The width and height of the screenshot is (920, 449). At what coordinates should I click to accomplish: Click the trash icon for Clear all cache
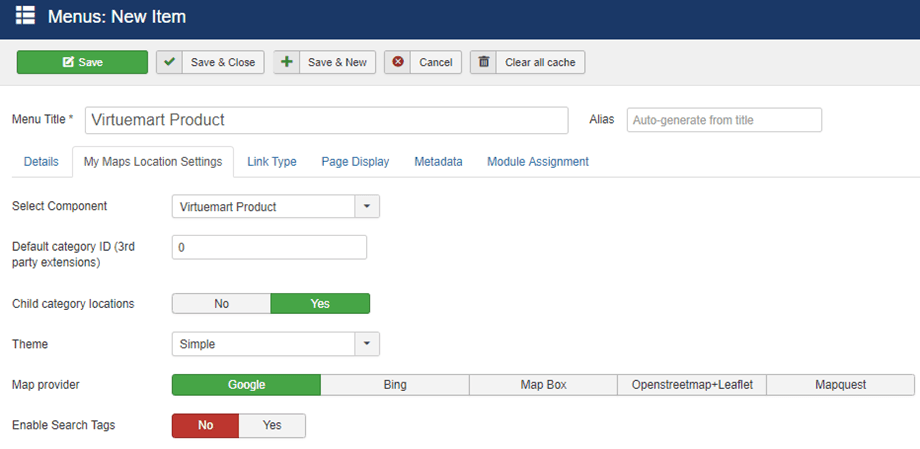tap(484, 62)
